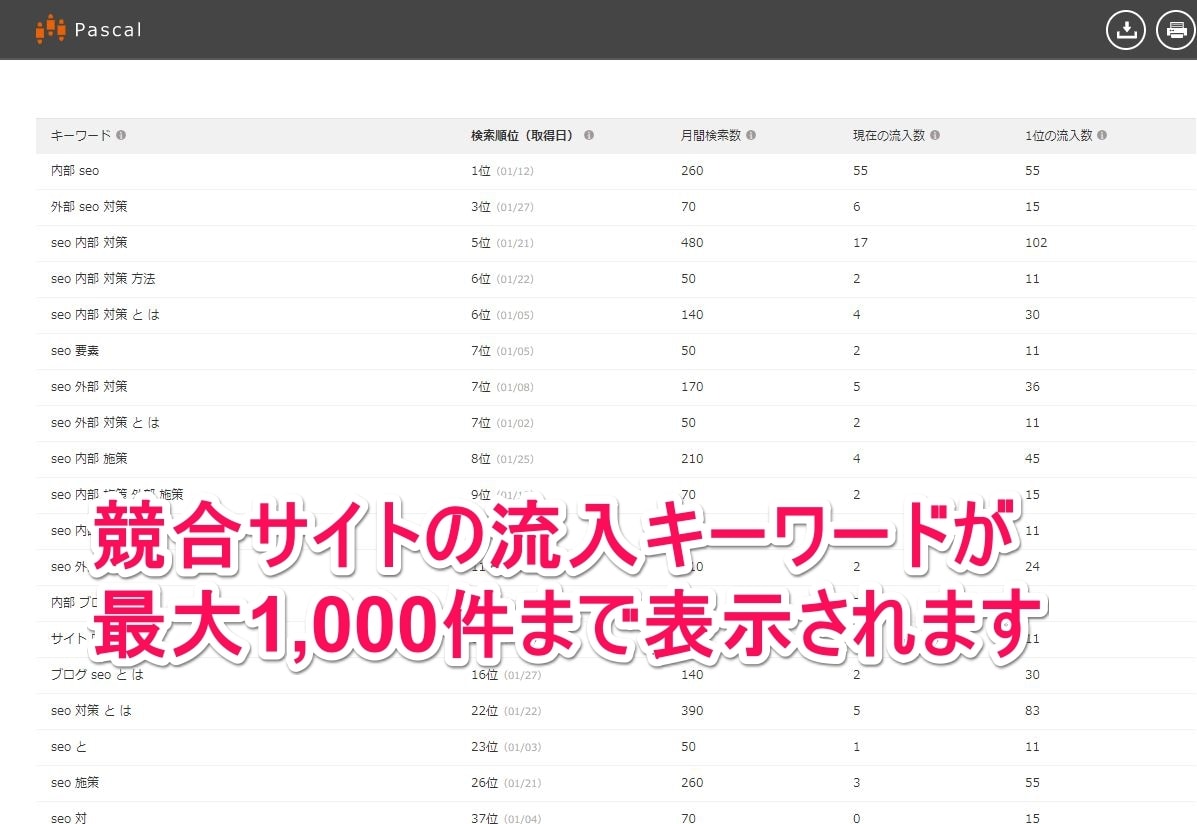Select keyword row 外部 seo 対策

point(616,207)
